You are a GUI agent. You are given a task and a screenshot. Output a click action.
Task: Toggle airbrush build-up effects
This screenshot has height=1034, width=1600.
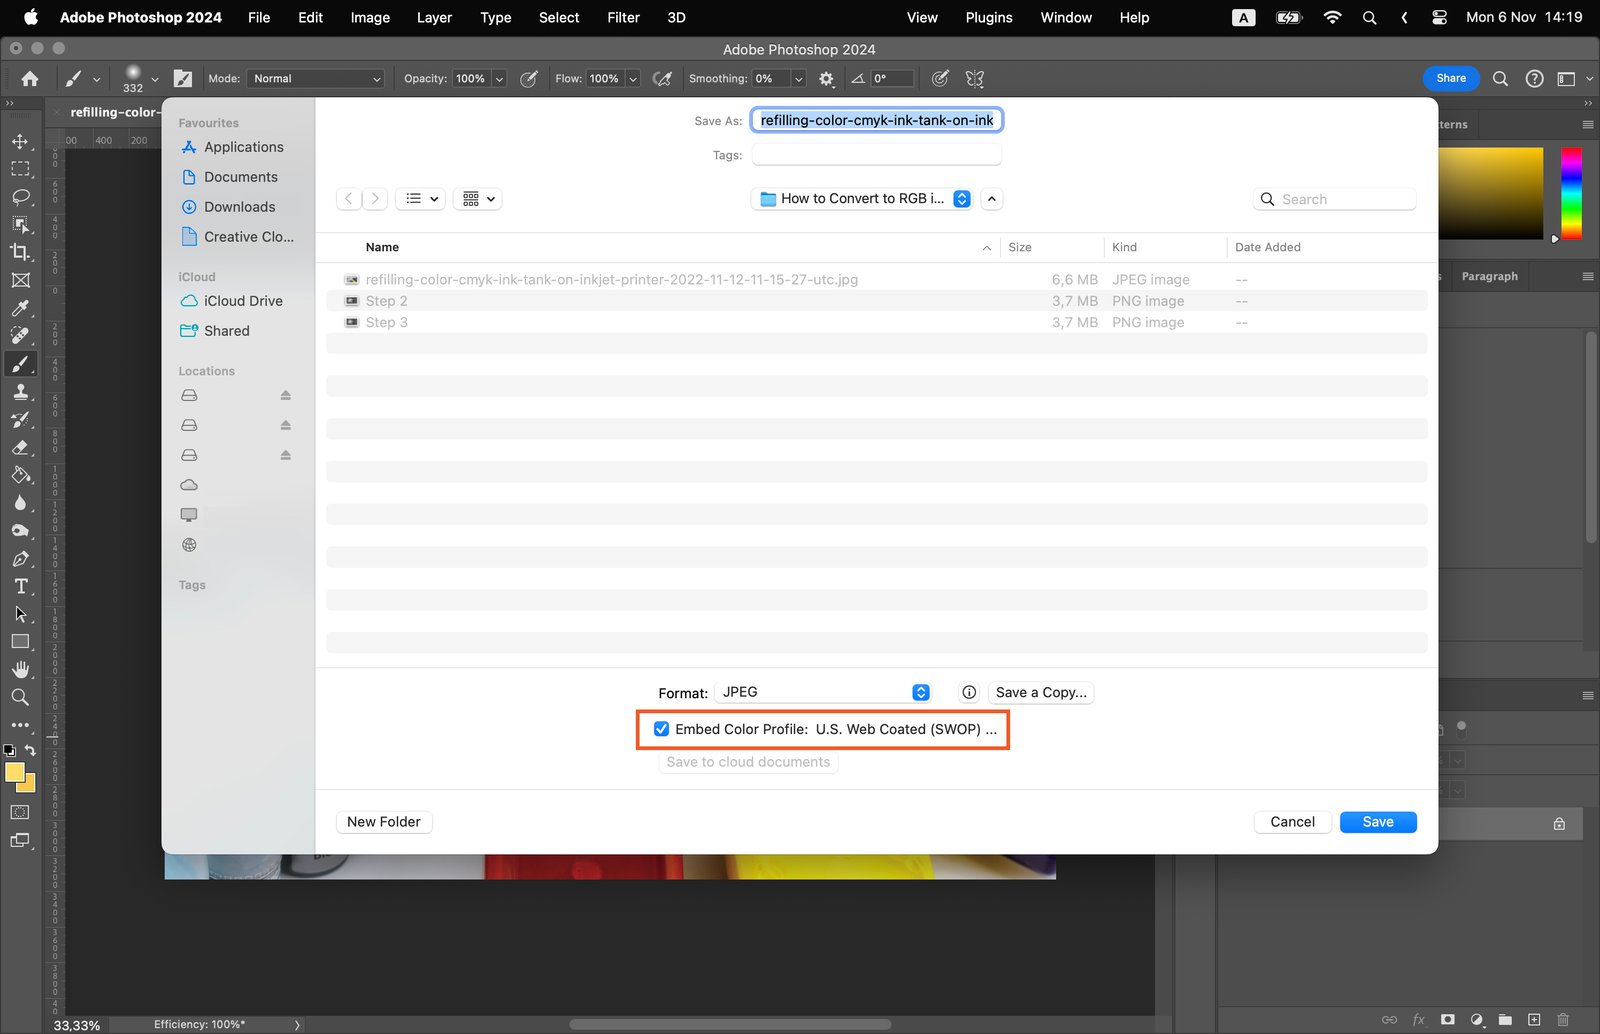click(x=662, y=79)
